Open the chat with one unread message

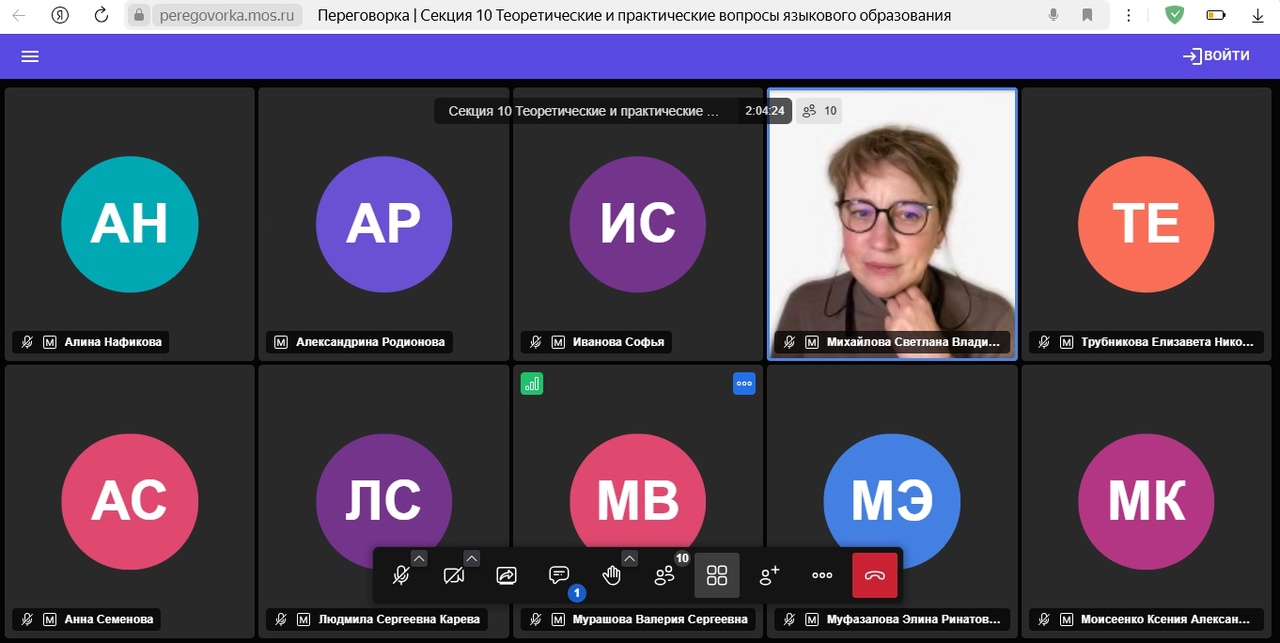coord(559,576)
